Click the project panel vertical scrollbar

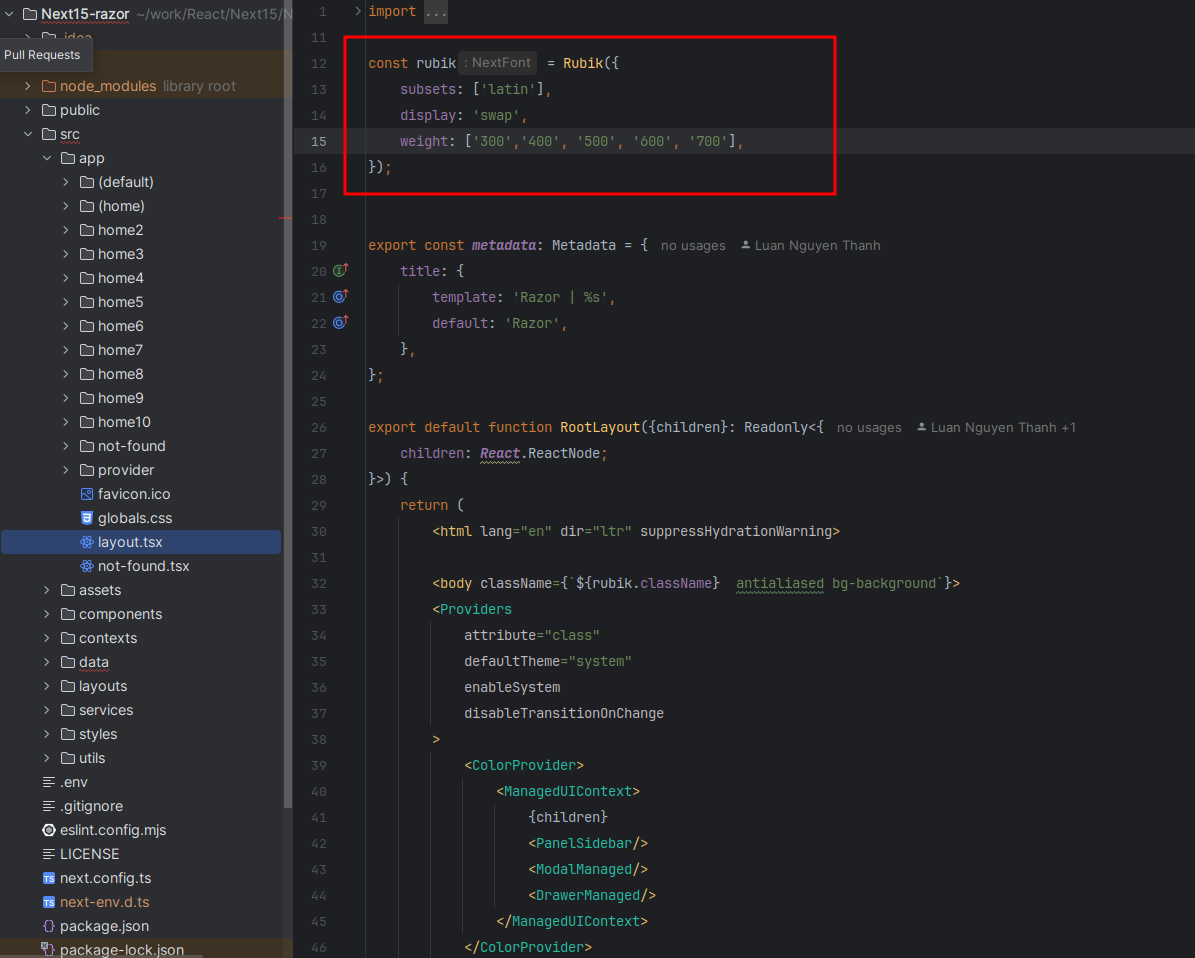[288, 400]
